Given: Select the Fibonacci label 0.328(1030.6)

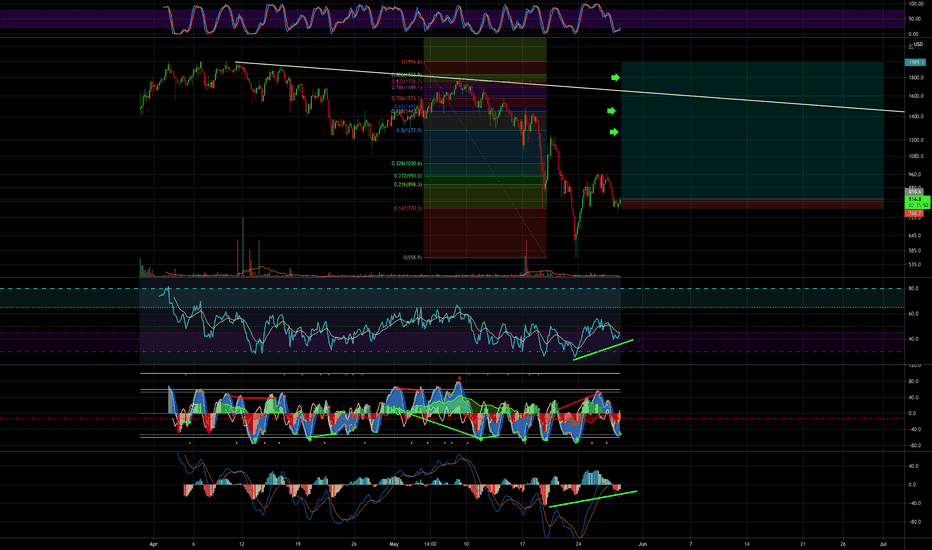Looking at the screenshot, I should 407,163.
